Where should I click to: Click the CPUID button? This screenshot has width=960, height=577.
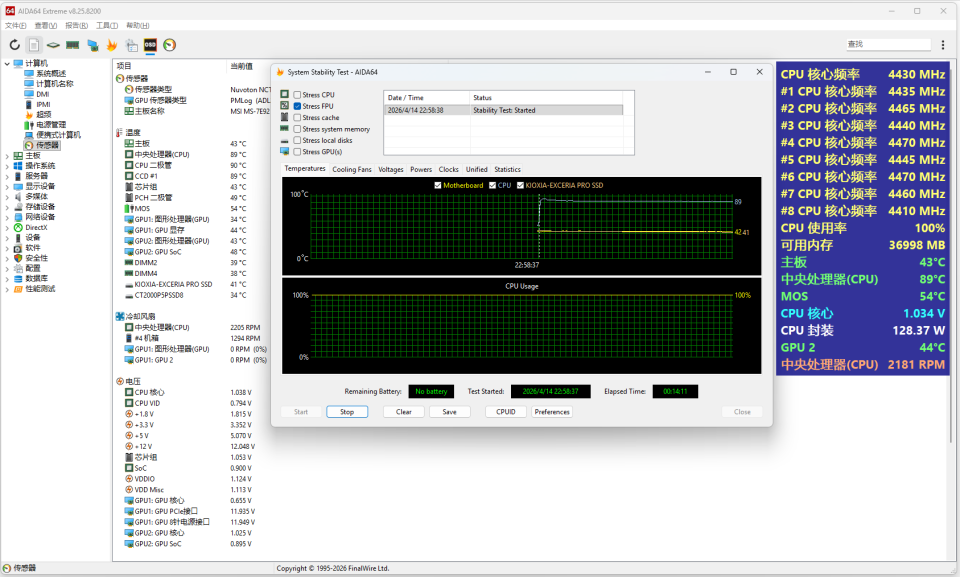506,412
